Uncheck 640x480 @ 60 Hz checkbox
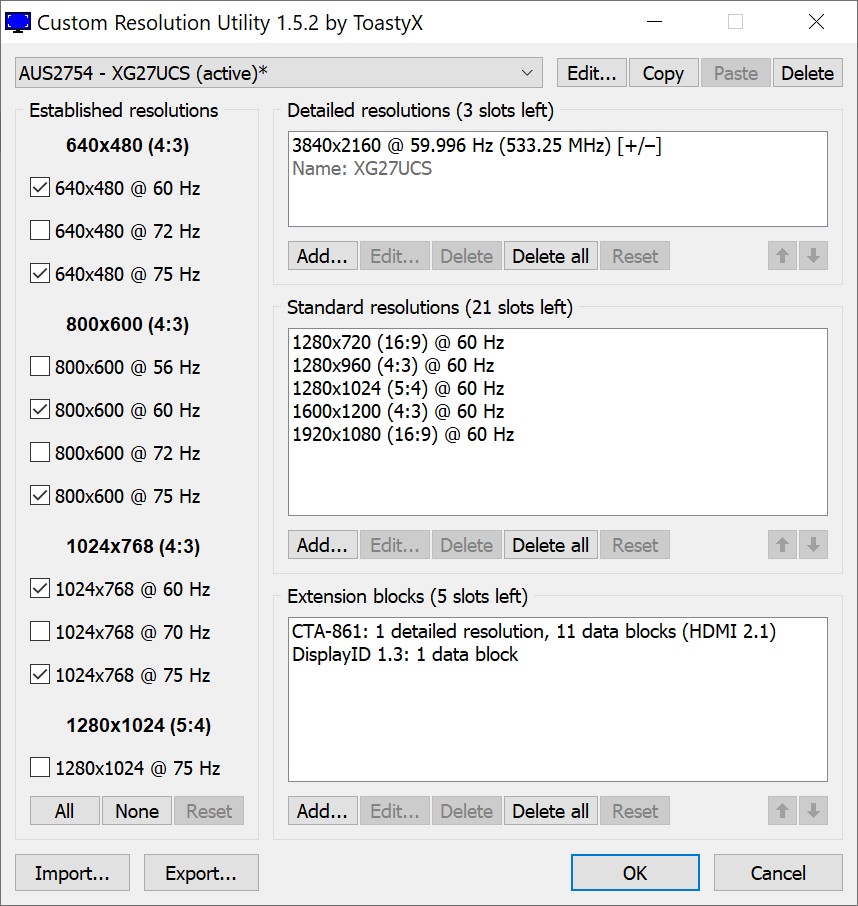858x906 pixels. pyautogui.click(x=40, y=188)
